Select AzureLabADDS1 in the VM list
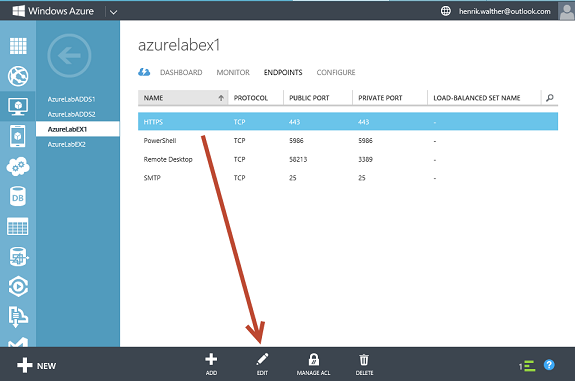The height and width of the screenshot is (381, 575). point(72,99)
